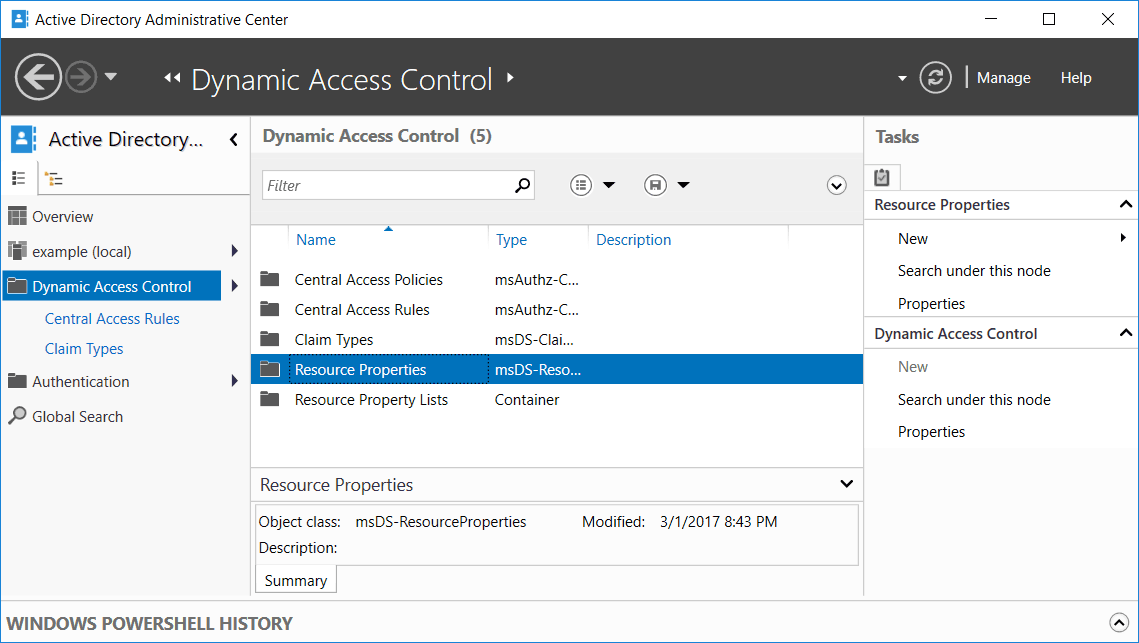Open the navigation history dropdown arrow

point(110,76)
